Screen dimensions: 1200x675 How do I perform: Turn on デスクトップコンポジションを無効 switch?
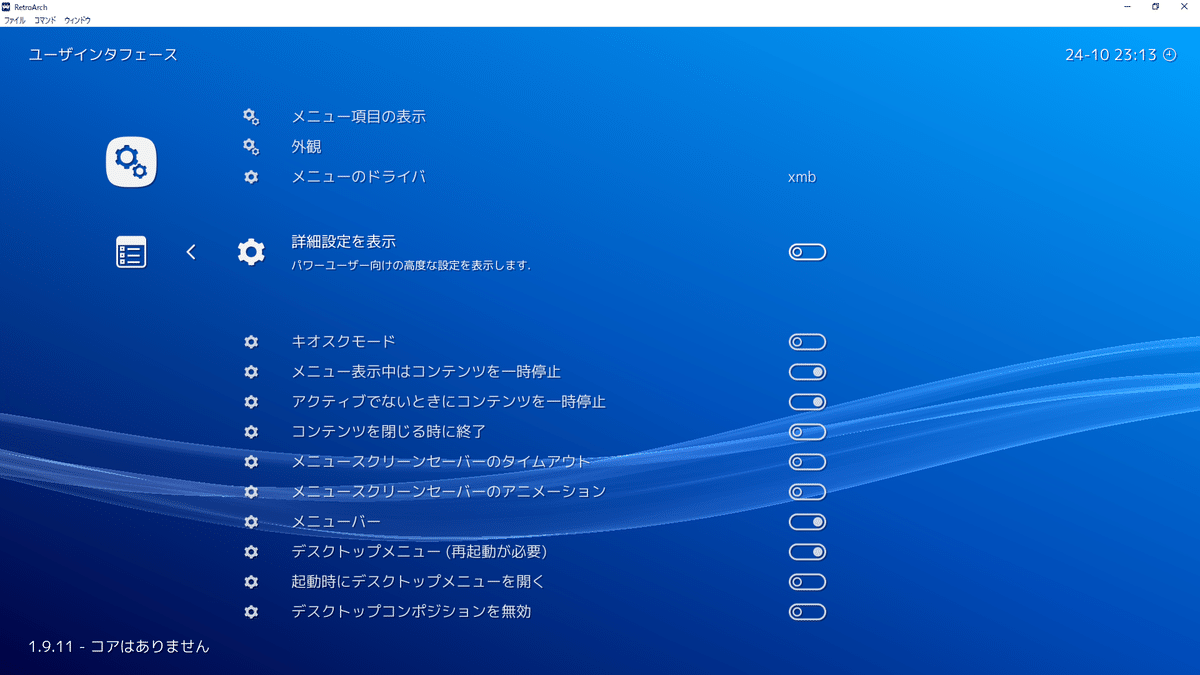(807, 612)
